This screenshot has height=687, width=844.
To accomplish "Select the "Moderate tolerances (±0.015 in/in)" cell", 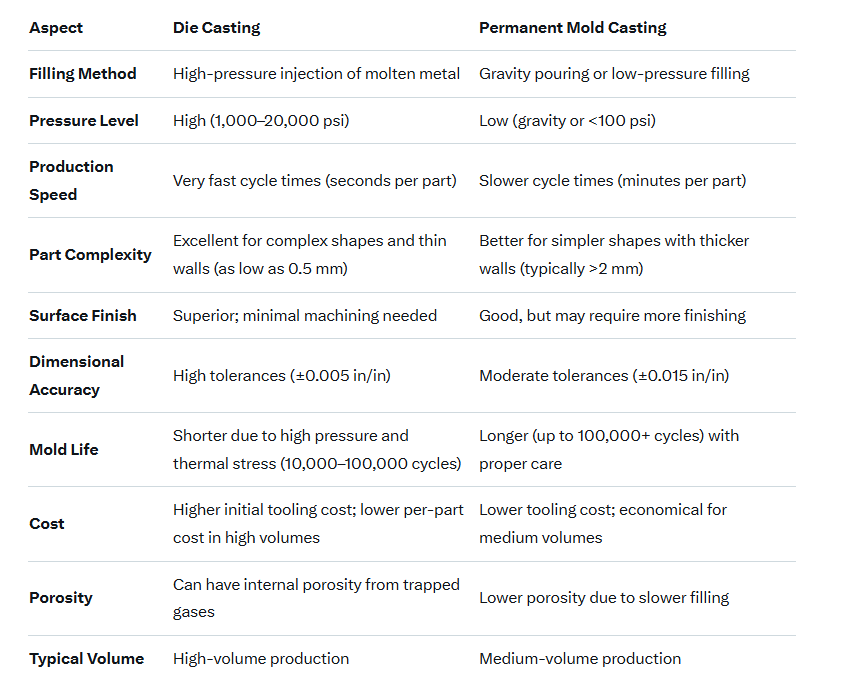I will coord(604,376).
